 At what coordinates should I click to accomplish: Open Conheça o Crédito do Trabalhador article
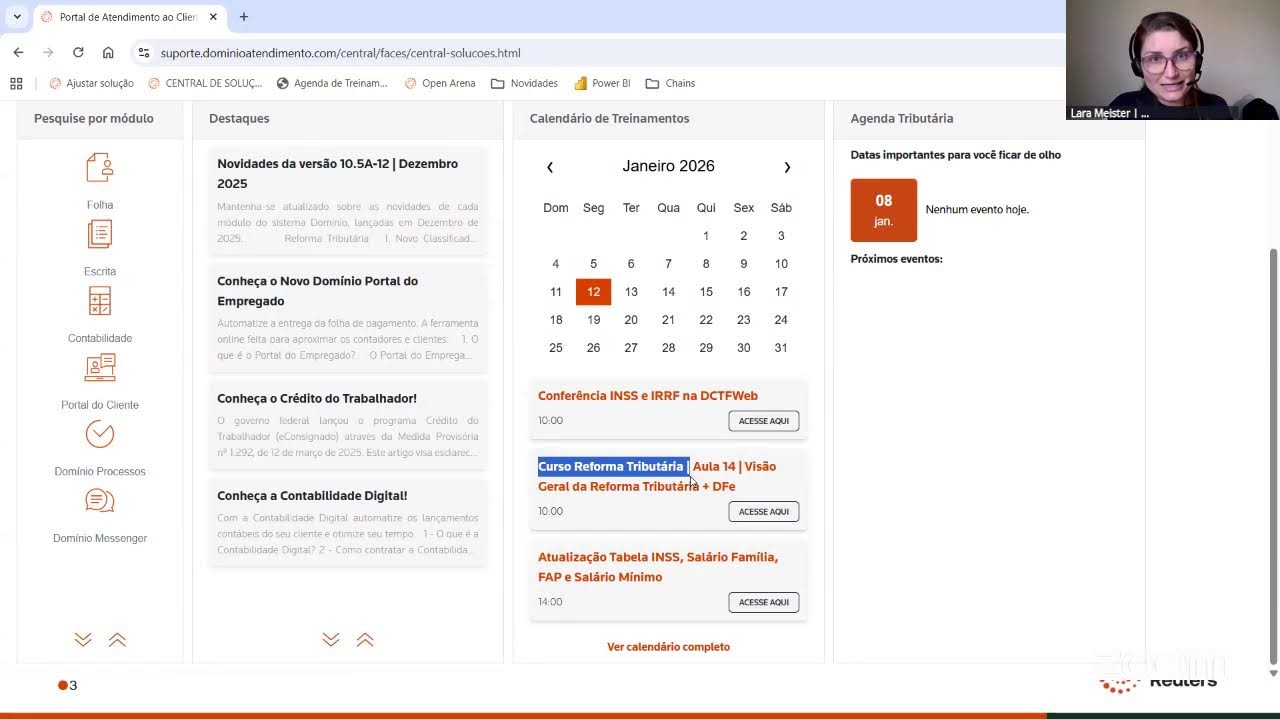point(317,398)
